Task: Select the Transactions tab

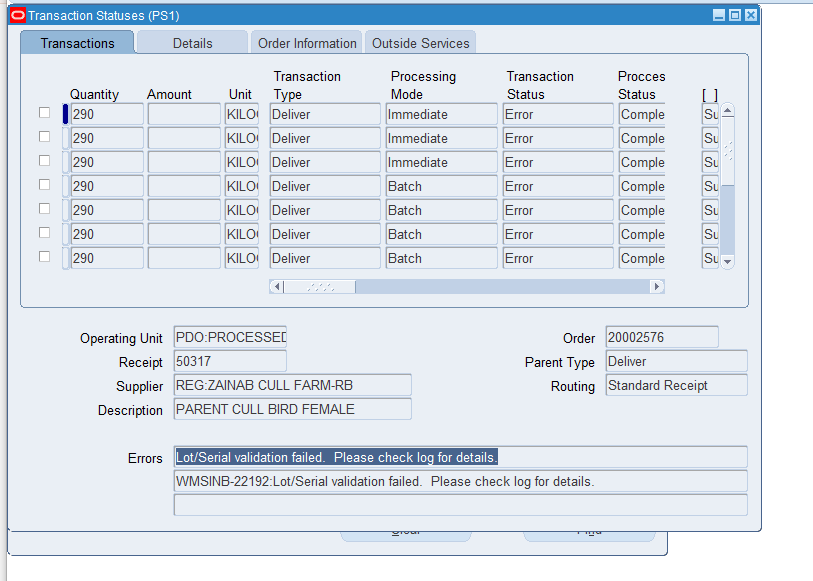Action: [x=77, y=43]
